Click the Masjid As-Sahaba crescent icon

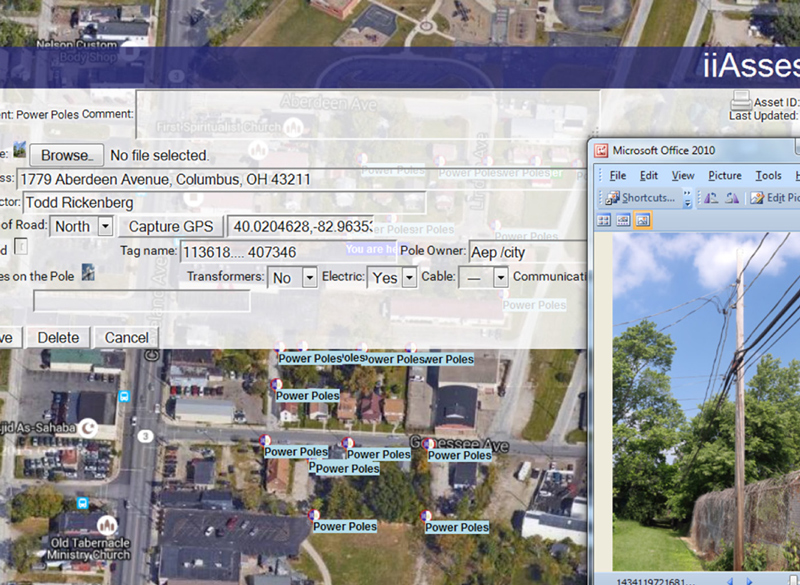click(x=89, y=428)
